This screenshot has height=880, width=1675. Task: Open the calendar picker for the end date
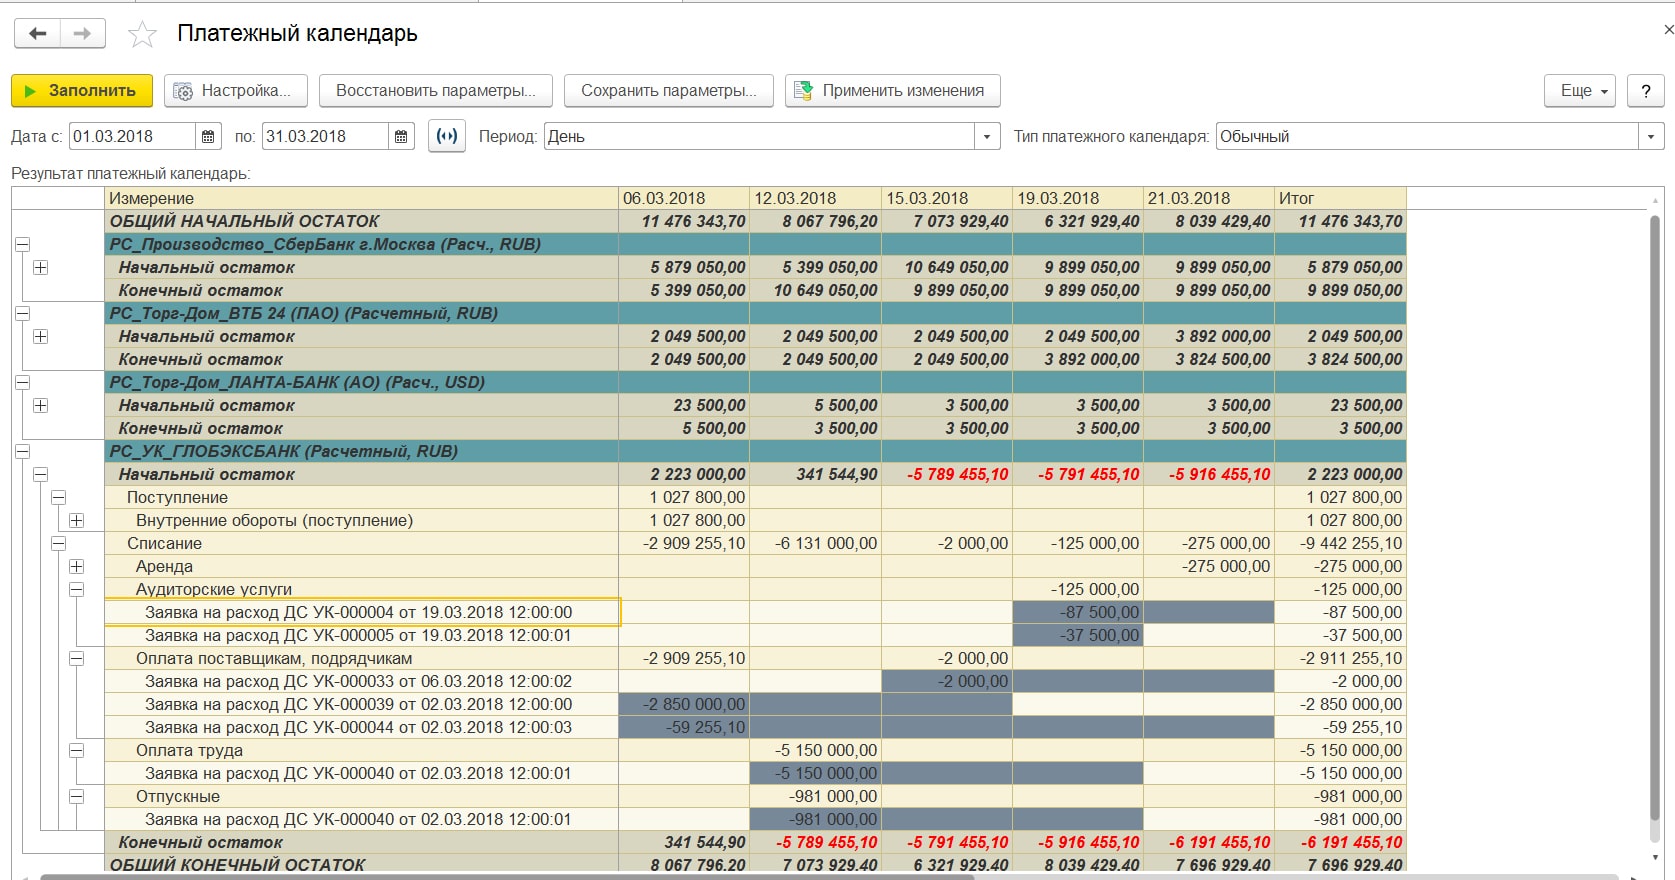401,136
